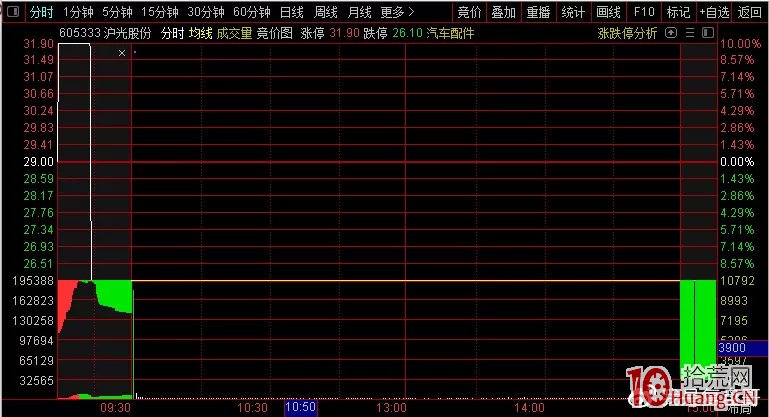Screen dimensions: 769x417
Task: Open the 竞价图 auction chart
Action: click(275, 33)
